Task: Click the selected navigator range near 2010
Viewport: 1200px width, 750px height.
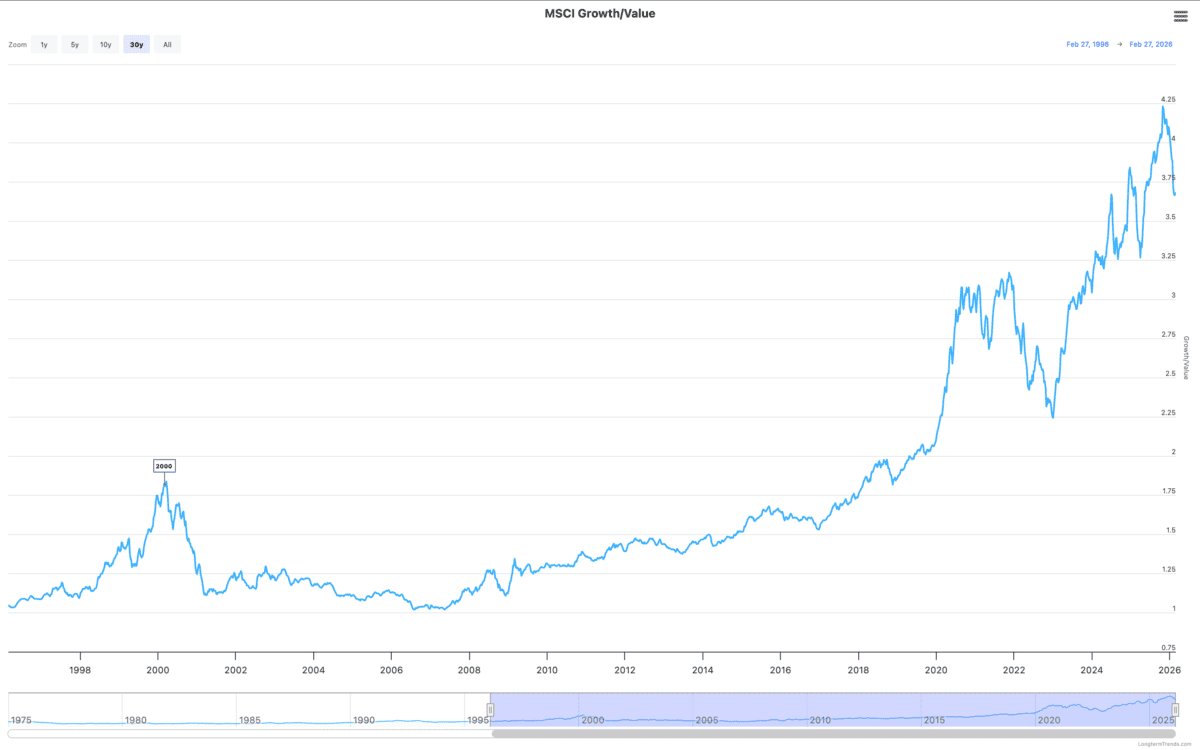Action: (x=820, y=710)
